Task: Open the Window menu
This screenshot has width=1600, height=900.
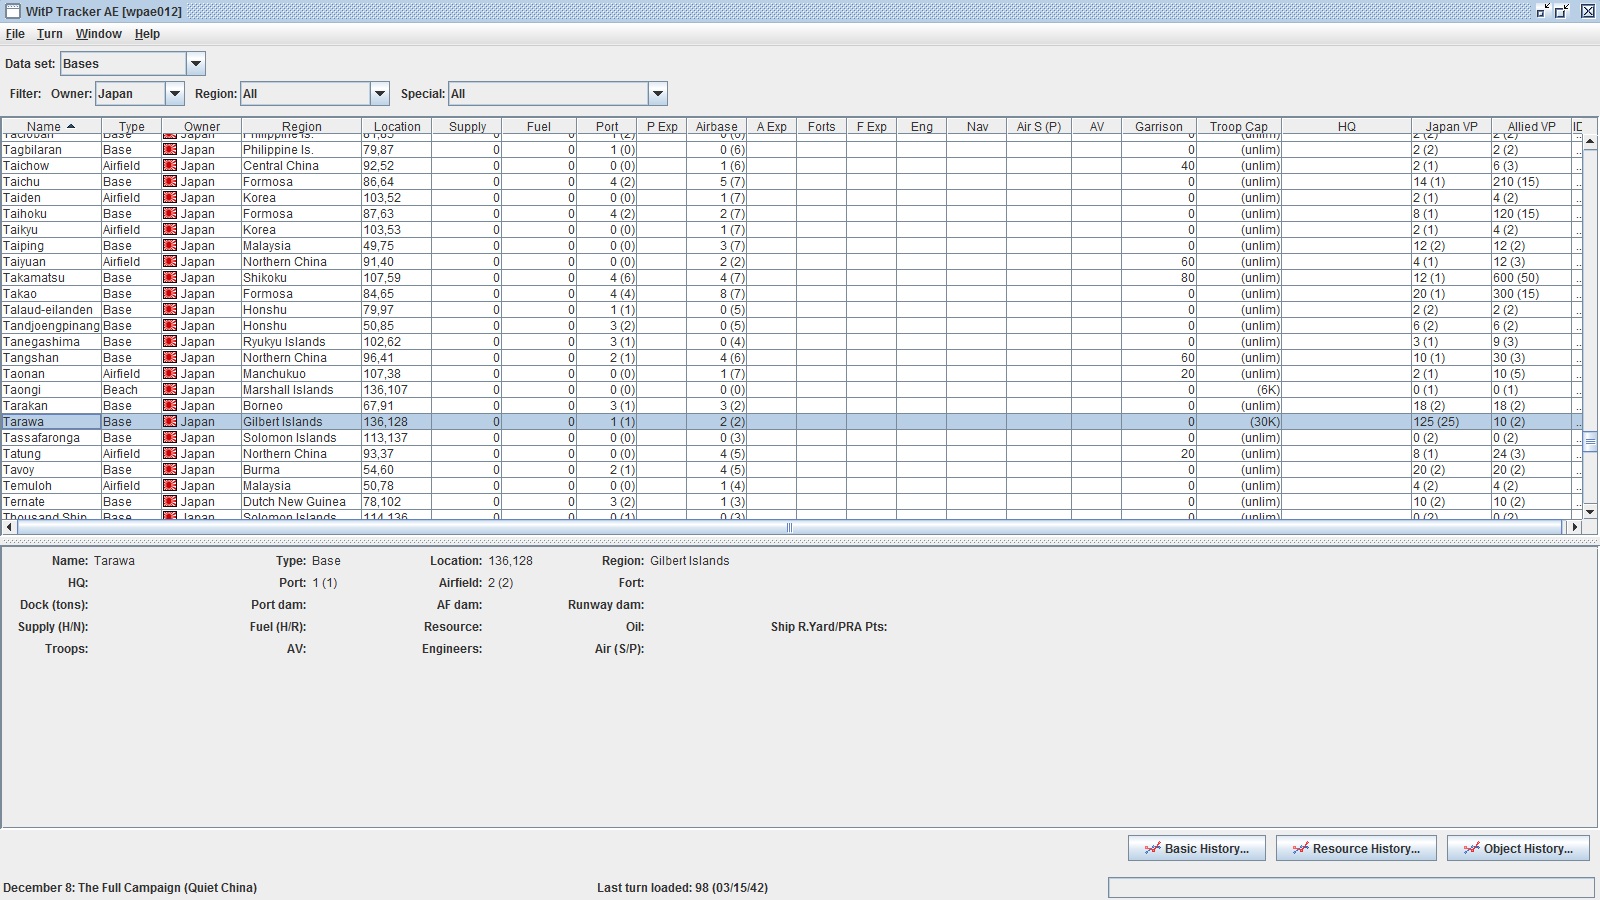Action: (99, 34)
